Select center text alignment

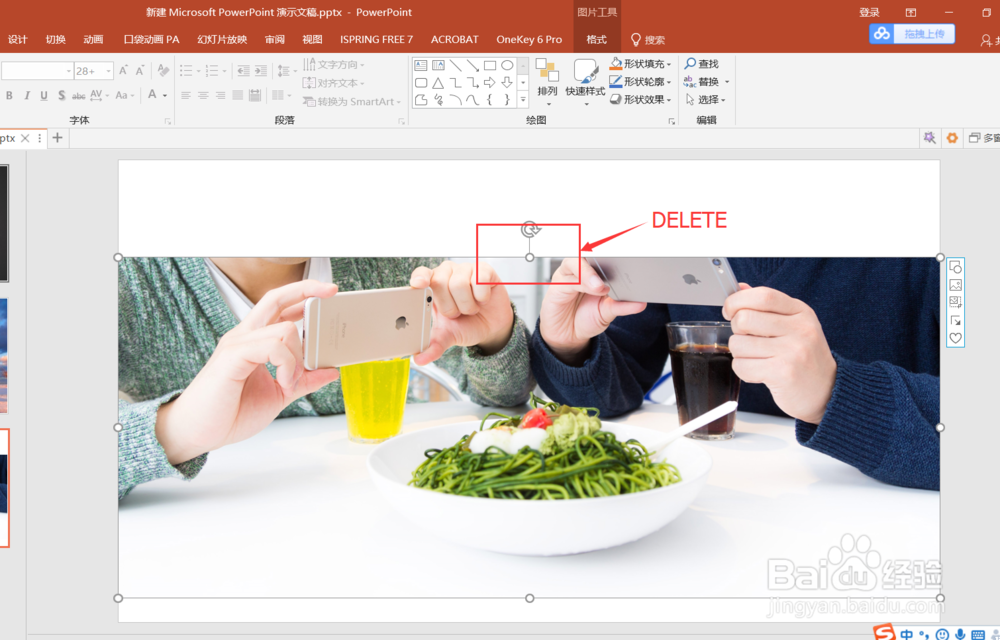click(x=203, y=96)
